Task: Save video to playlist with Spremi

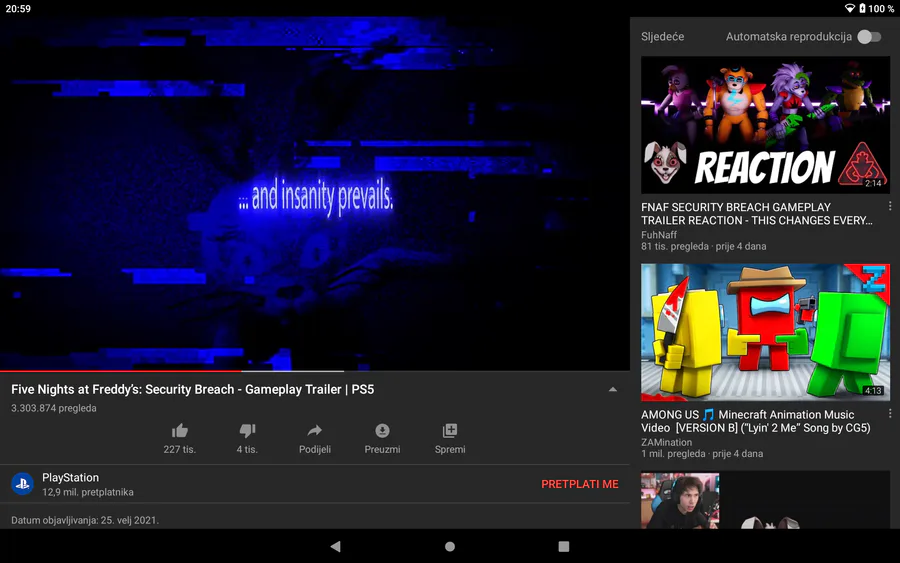Action: coord(450,430)
